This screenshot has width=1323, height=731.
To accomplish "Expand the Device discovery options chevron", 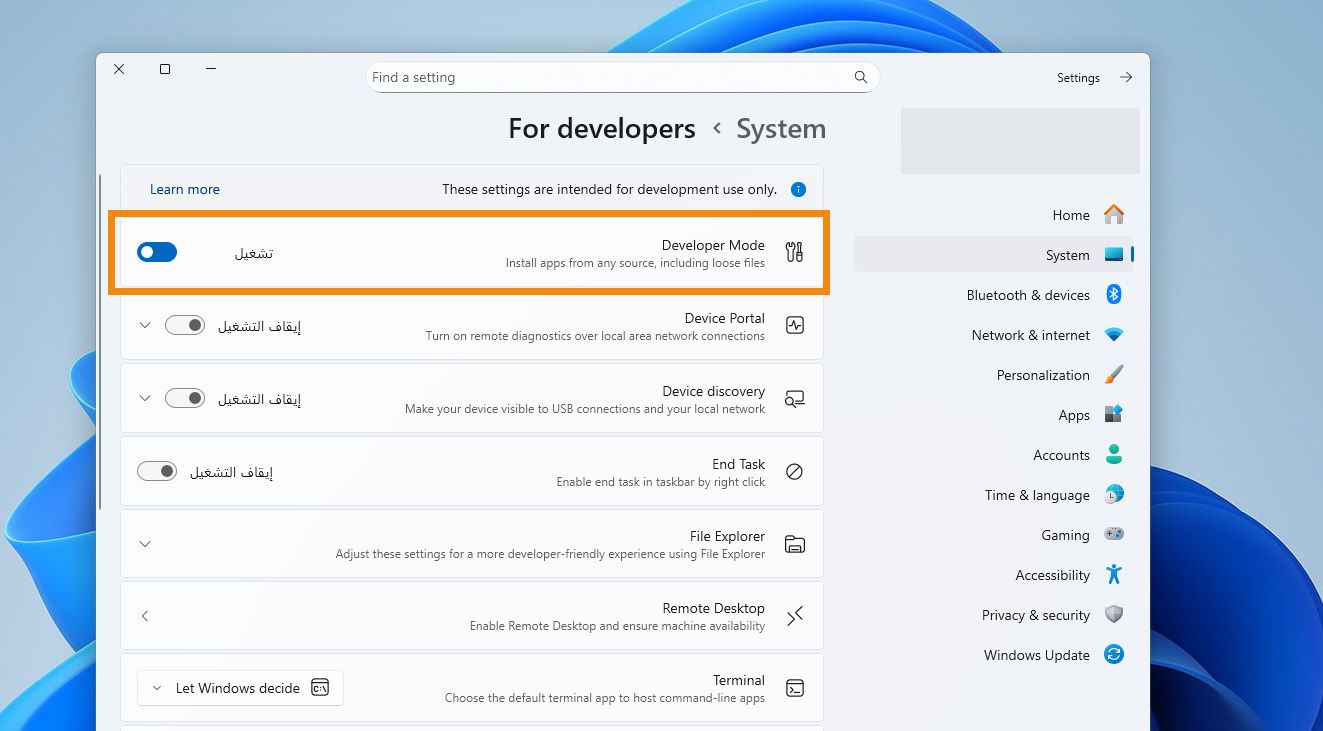I will [x=145, y=398].
